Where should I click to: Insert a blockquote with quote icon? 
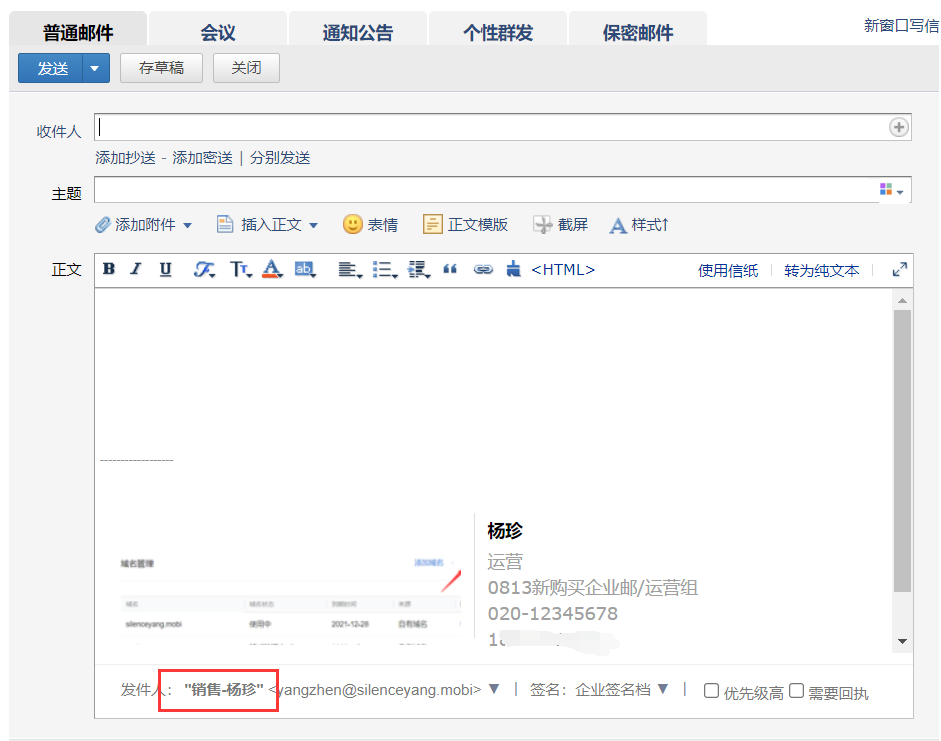coord(450,269)
